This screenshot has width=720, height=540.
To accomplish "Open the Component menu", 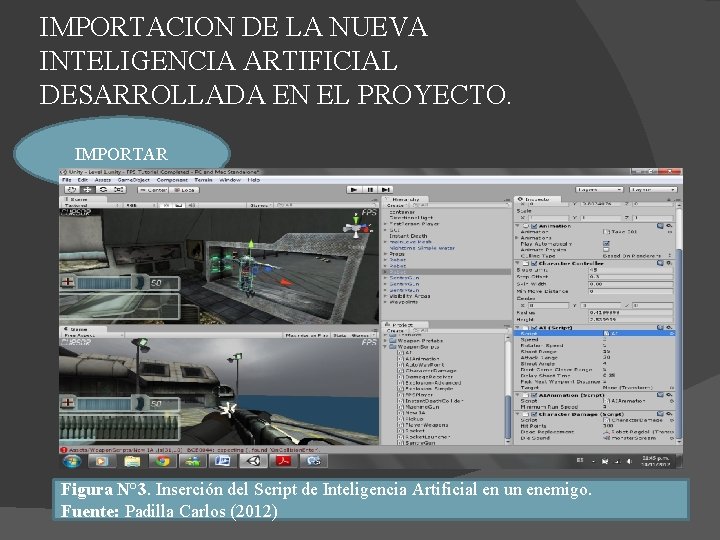I will [173, 180].
